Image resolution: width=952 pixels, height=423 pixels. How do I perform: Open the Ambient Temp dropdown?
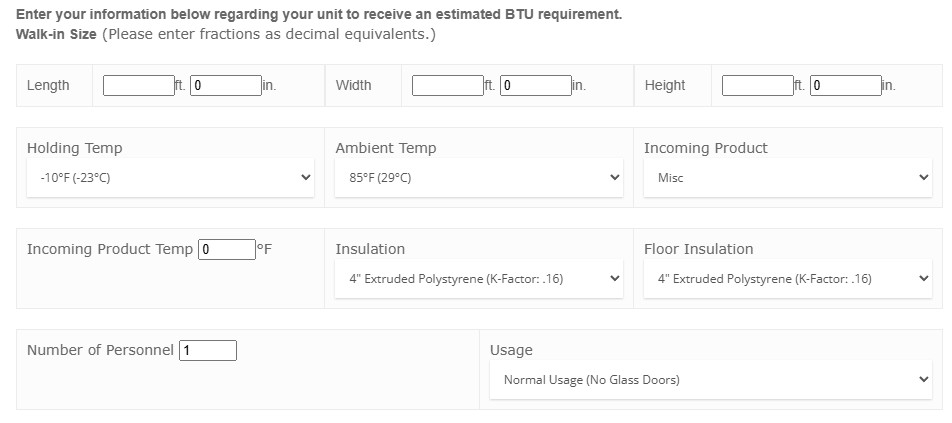[479, 178]
